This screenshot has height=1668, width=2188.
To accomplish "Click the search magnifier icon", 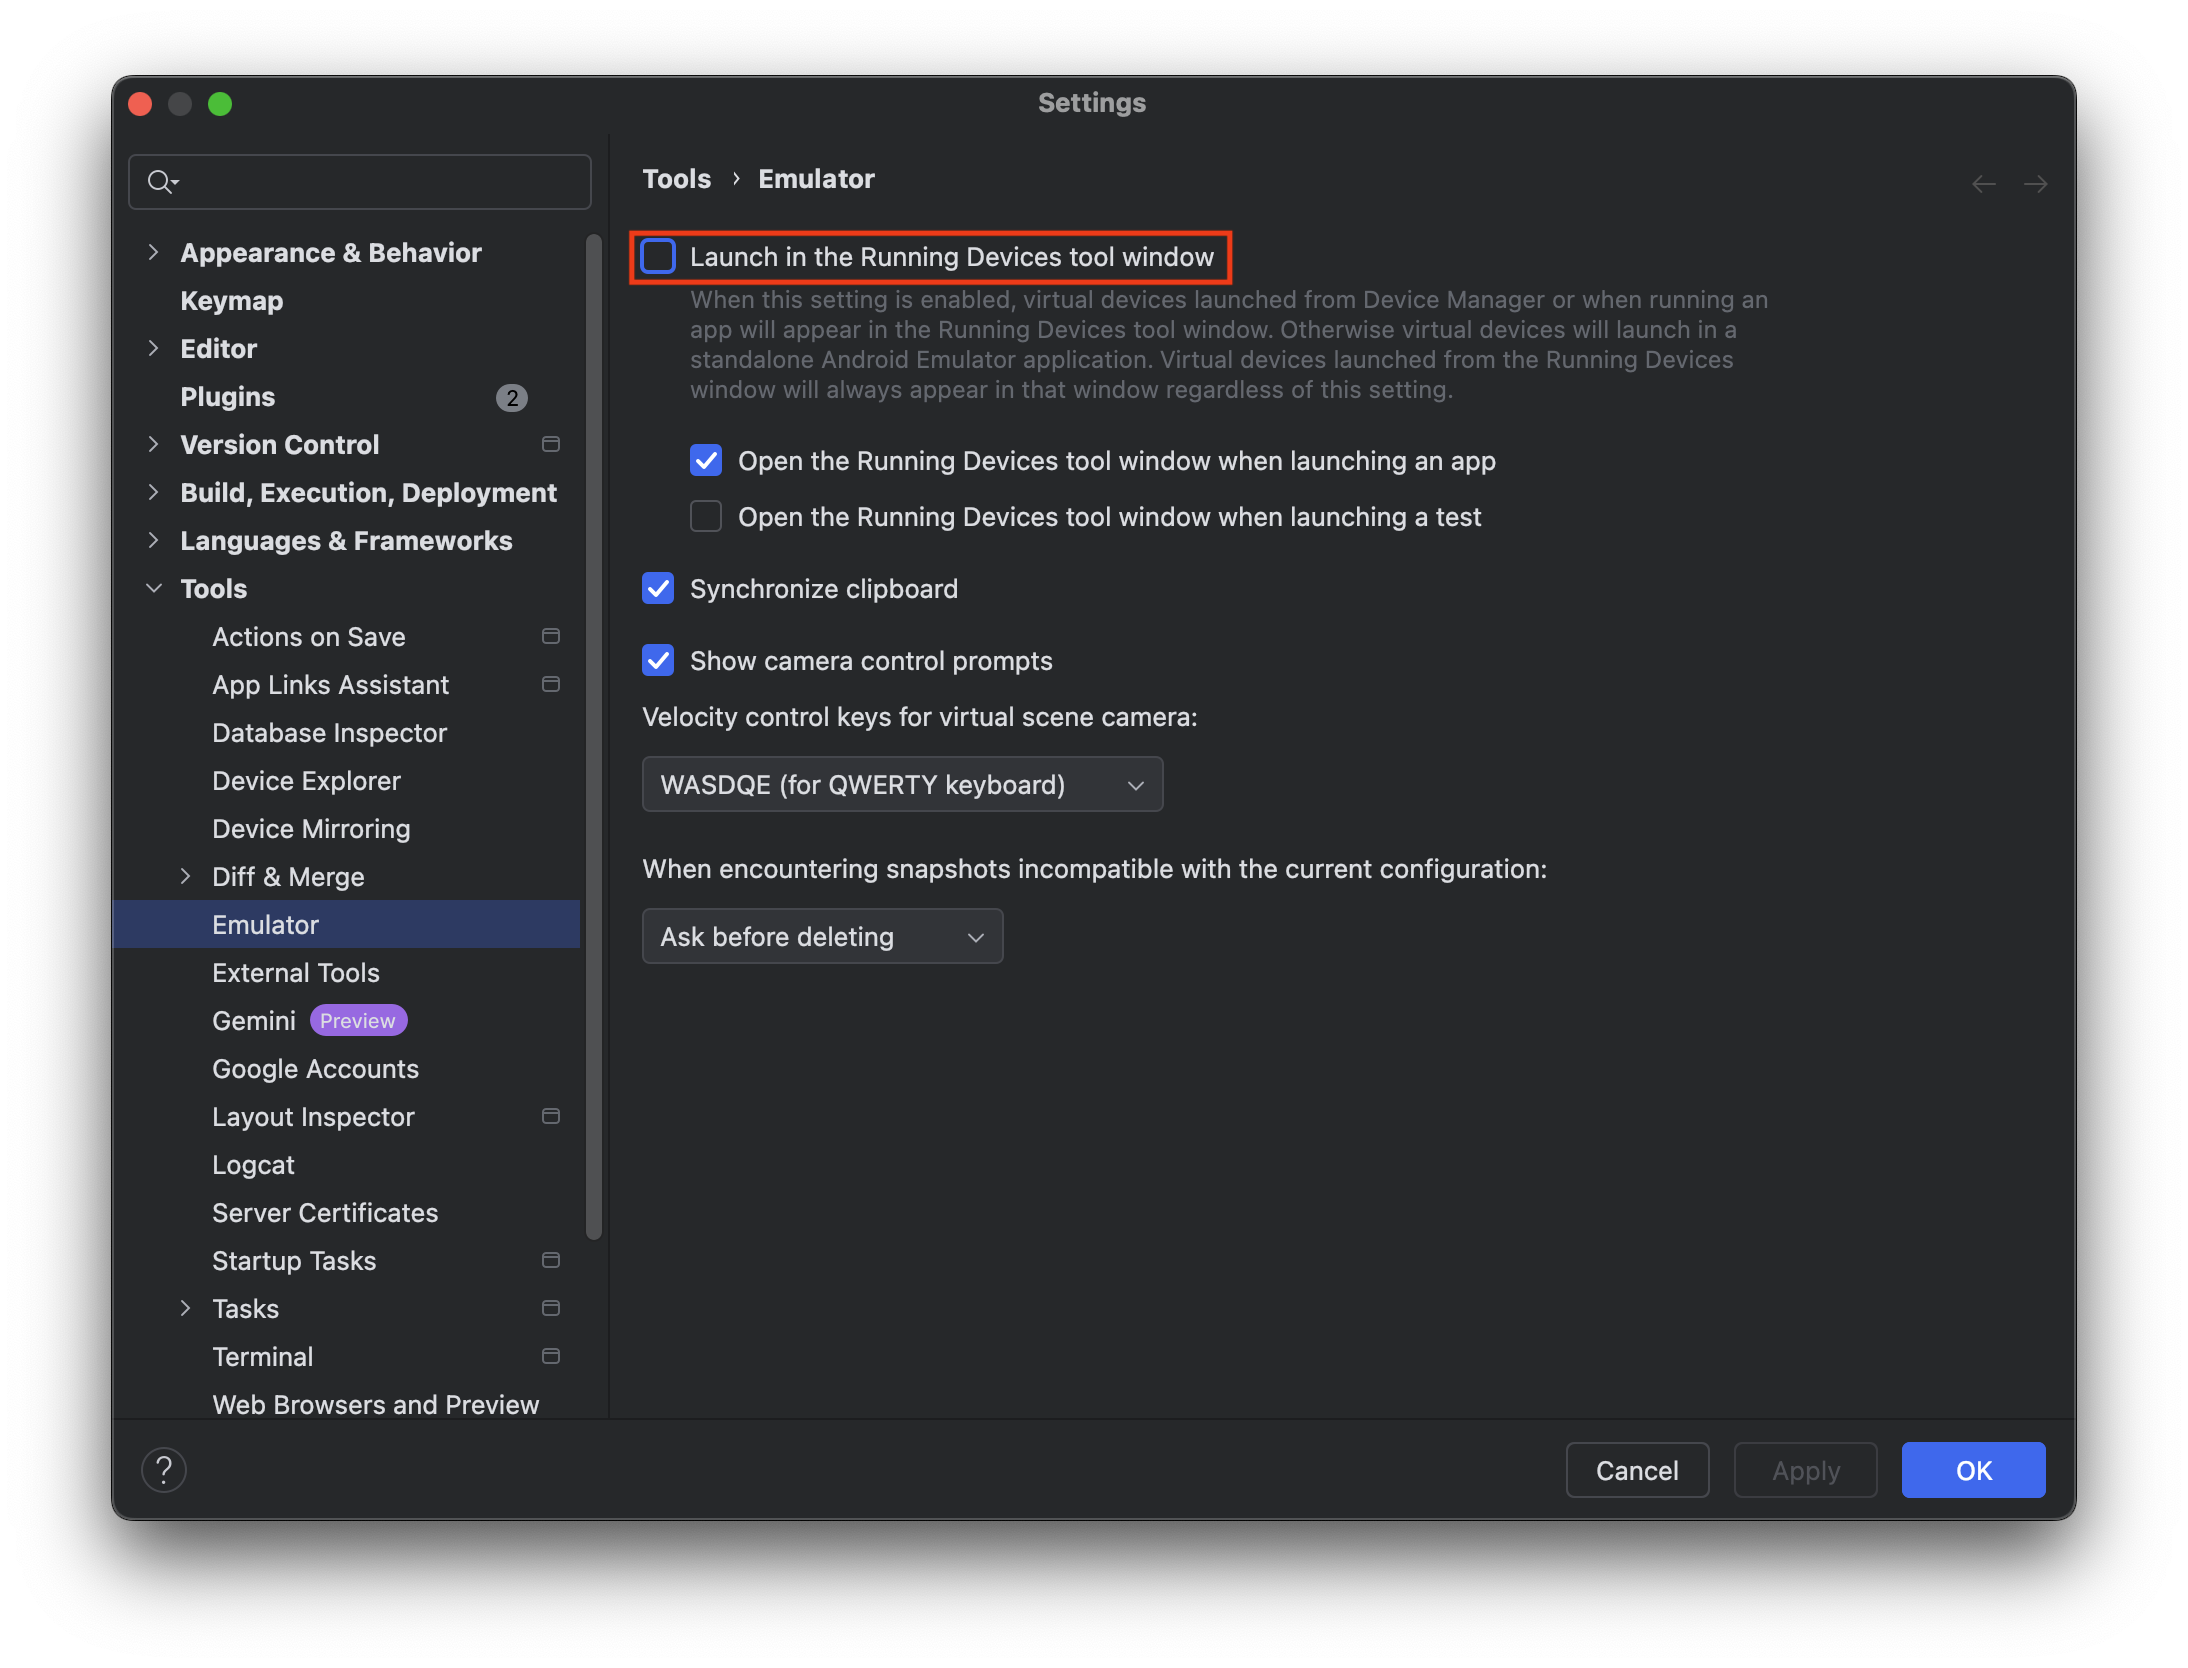I will [x=160, y=182].
